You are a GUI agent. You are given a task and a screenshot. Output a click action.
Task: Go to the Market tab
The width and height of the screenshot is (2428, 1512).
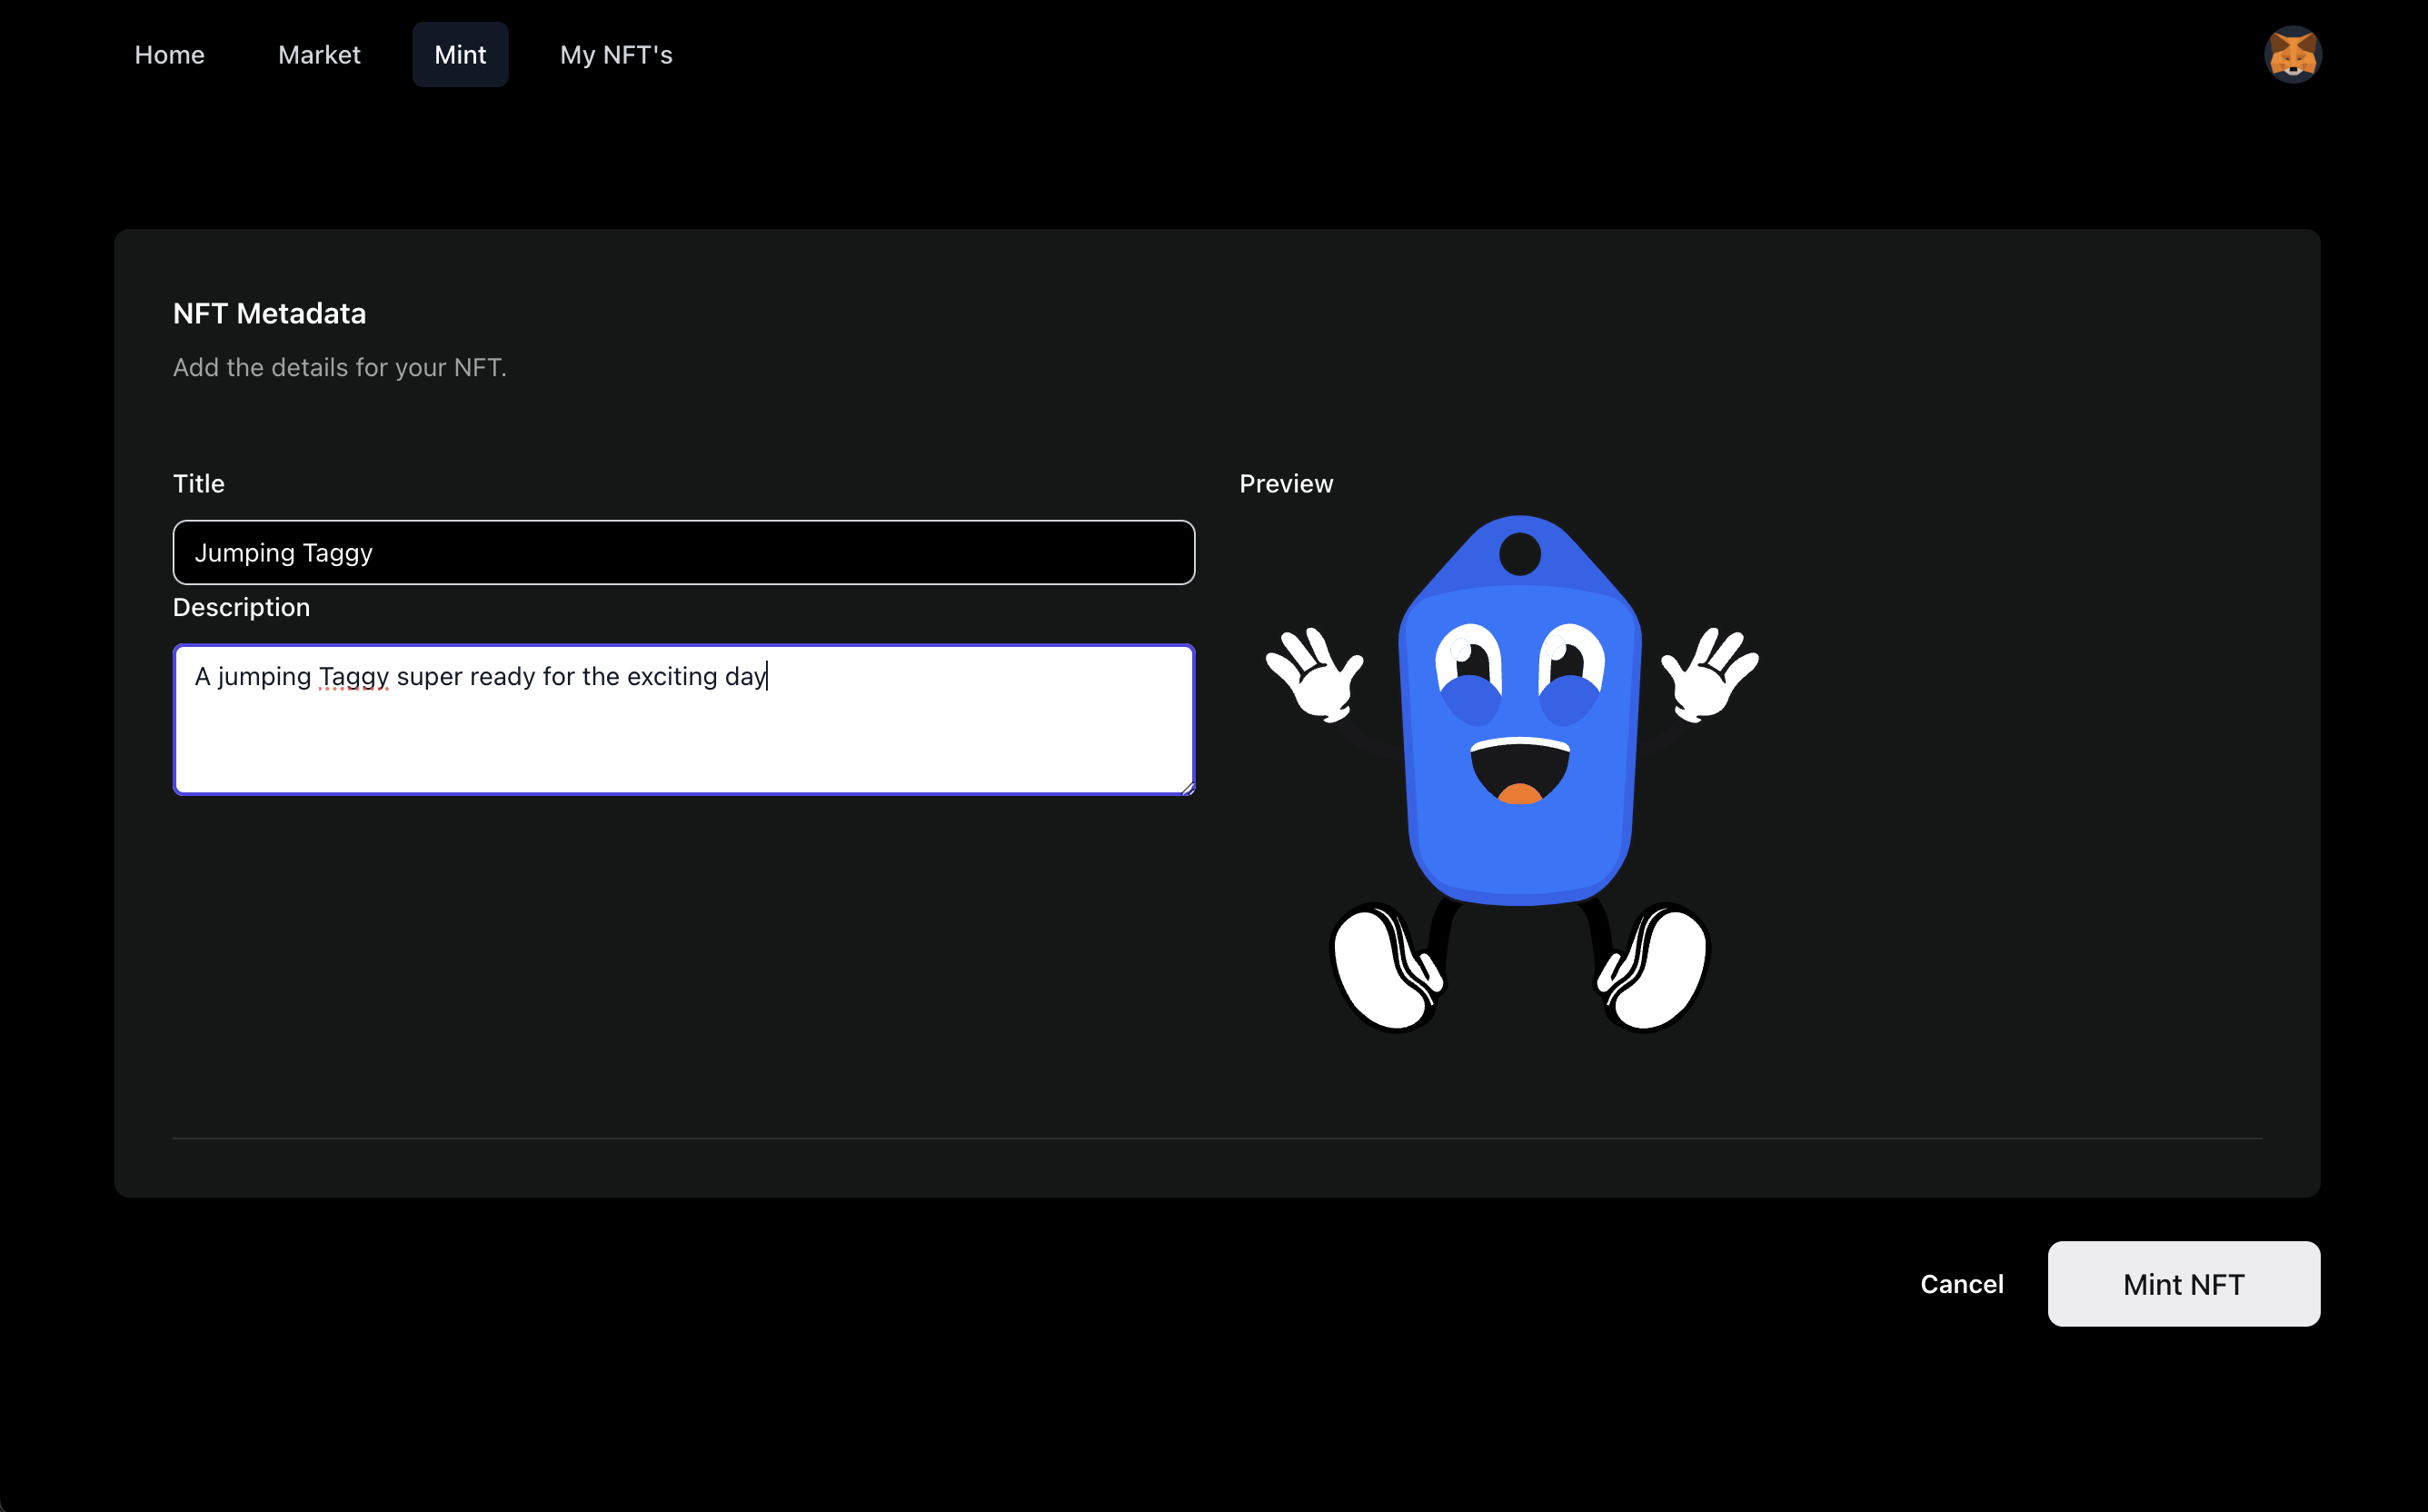coord(319,55)
